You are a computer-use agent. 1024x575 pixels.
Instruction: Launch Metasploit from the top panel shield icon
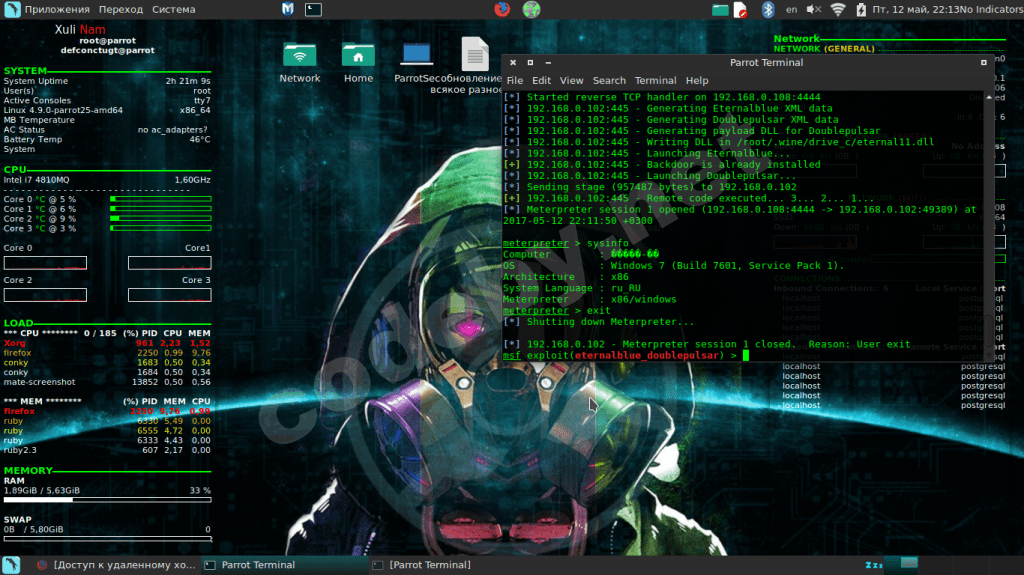[287, 9]
